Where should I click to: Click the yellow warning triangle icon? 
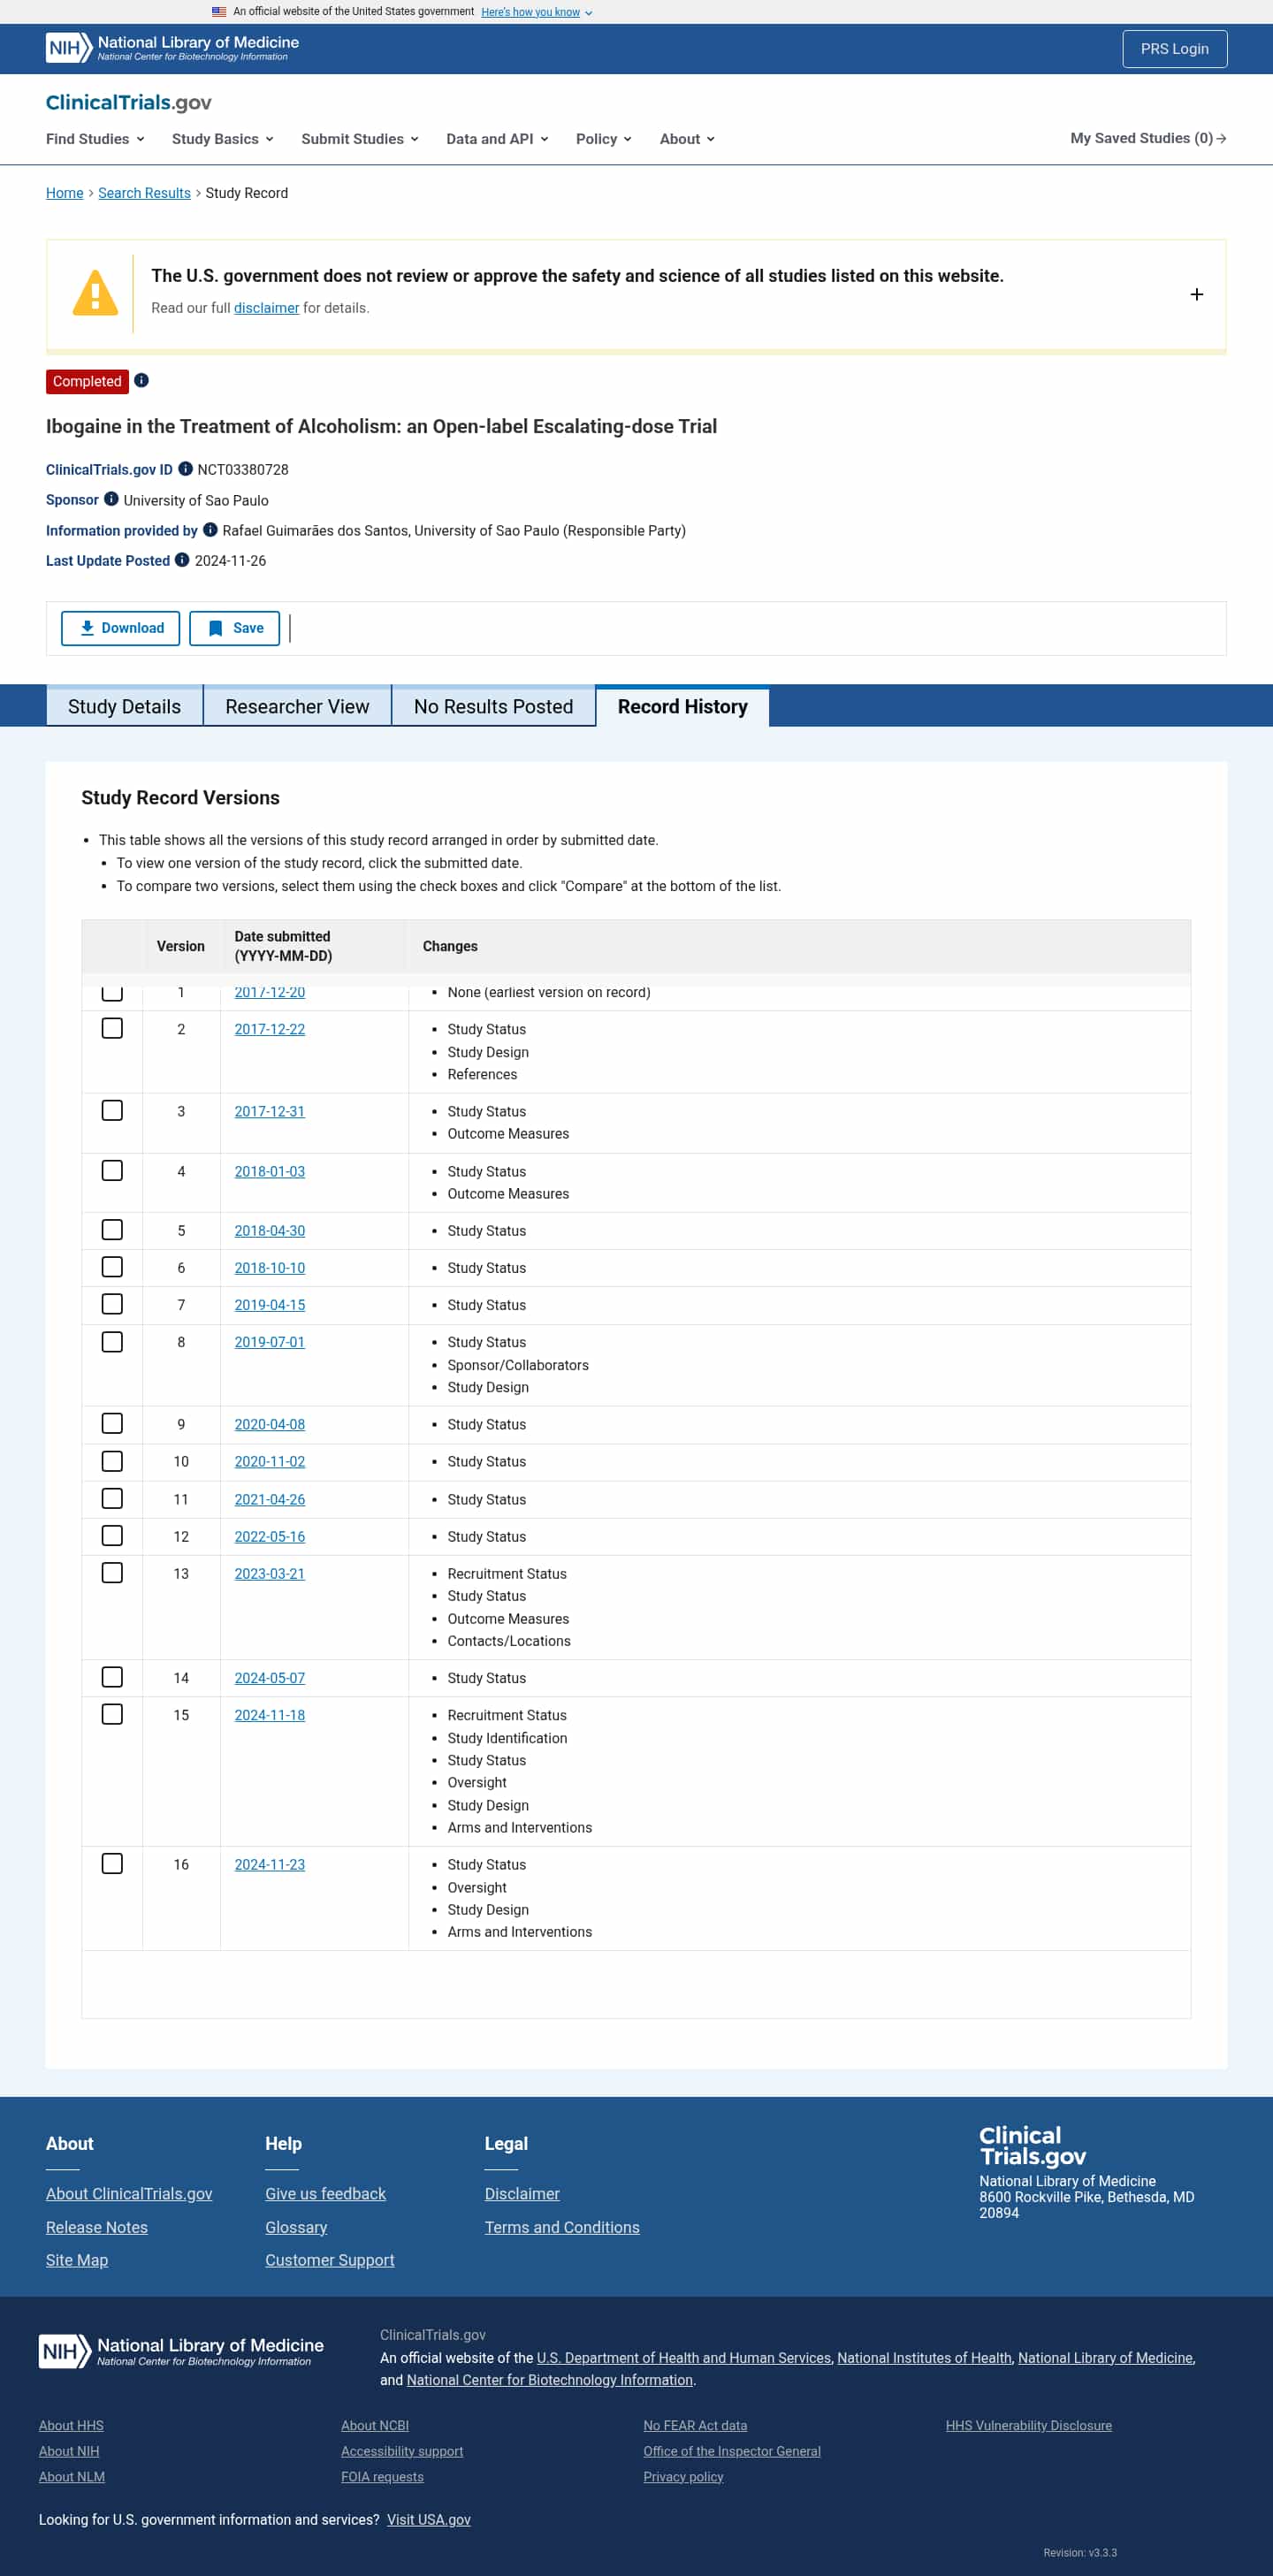[95, 293]
